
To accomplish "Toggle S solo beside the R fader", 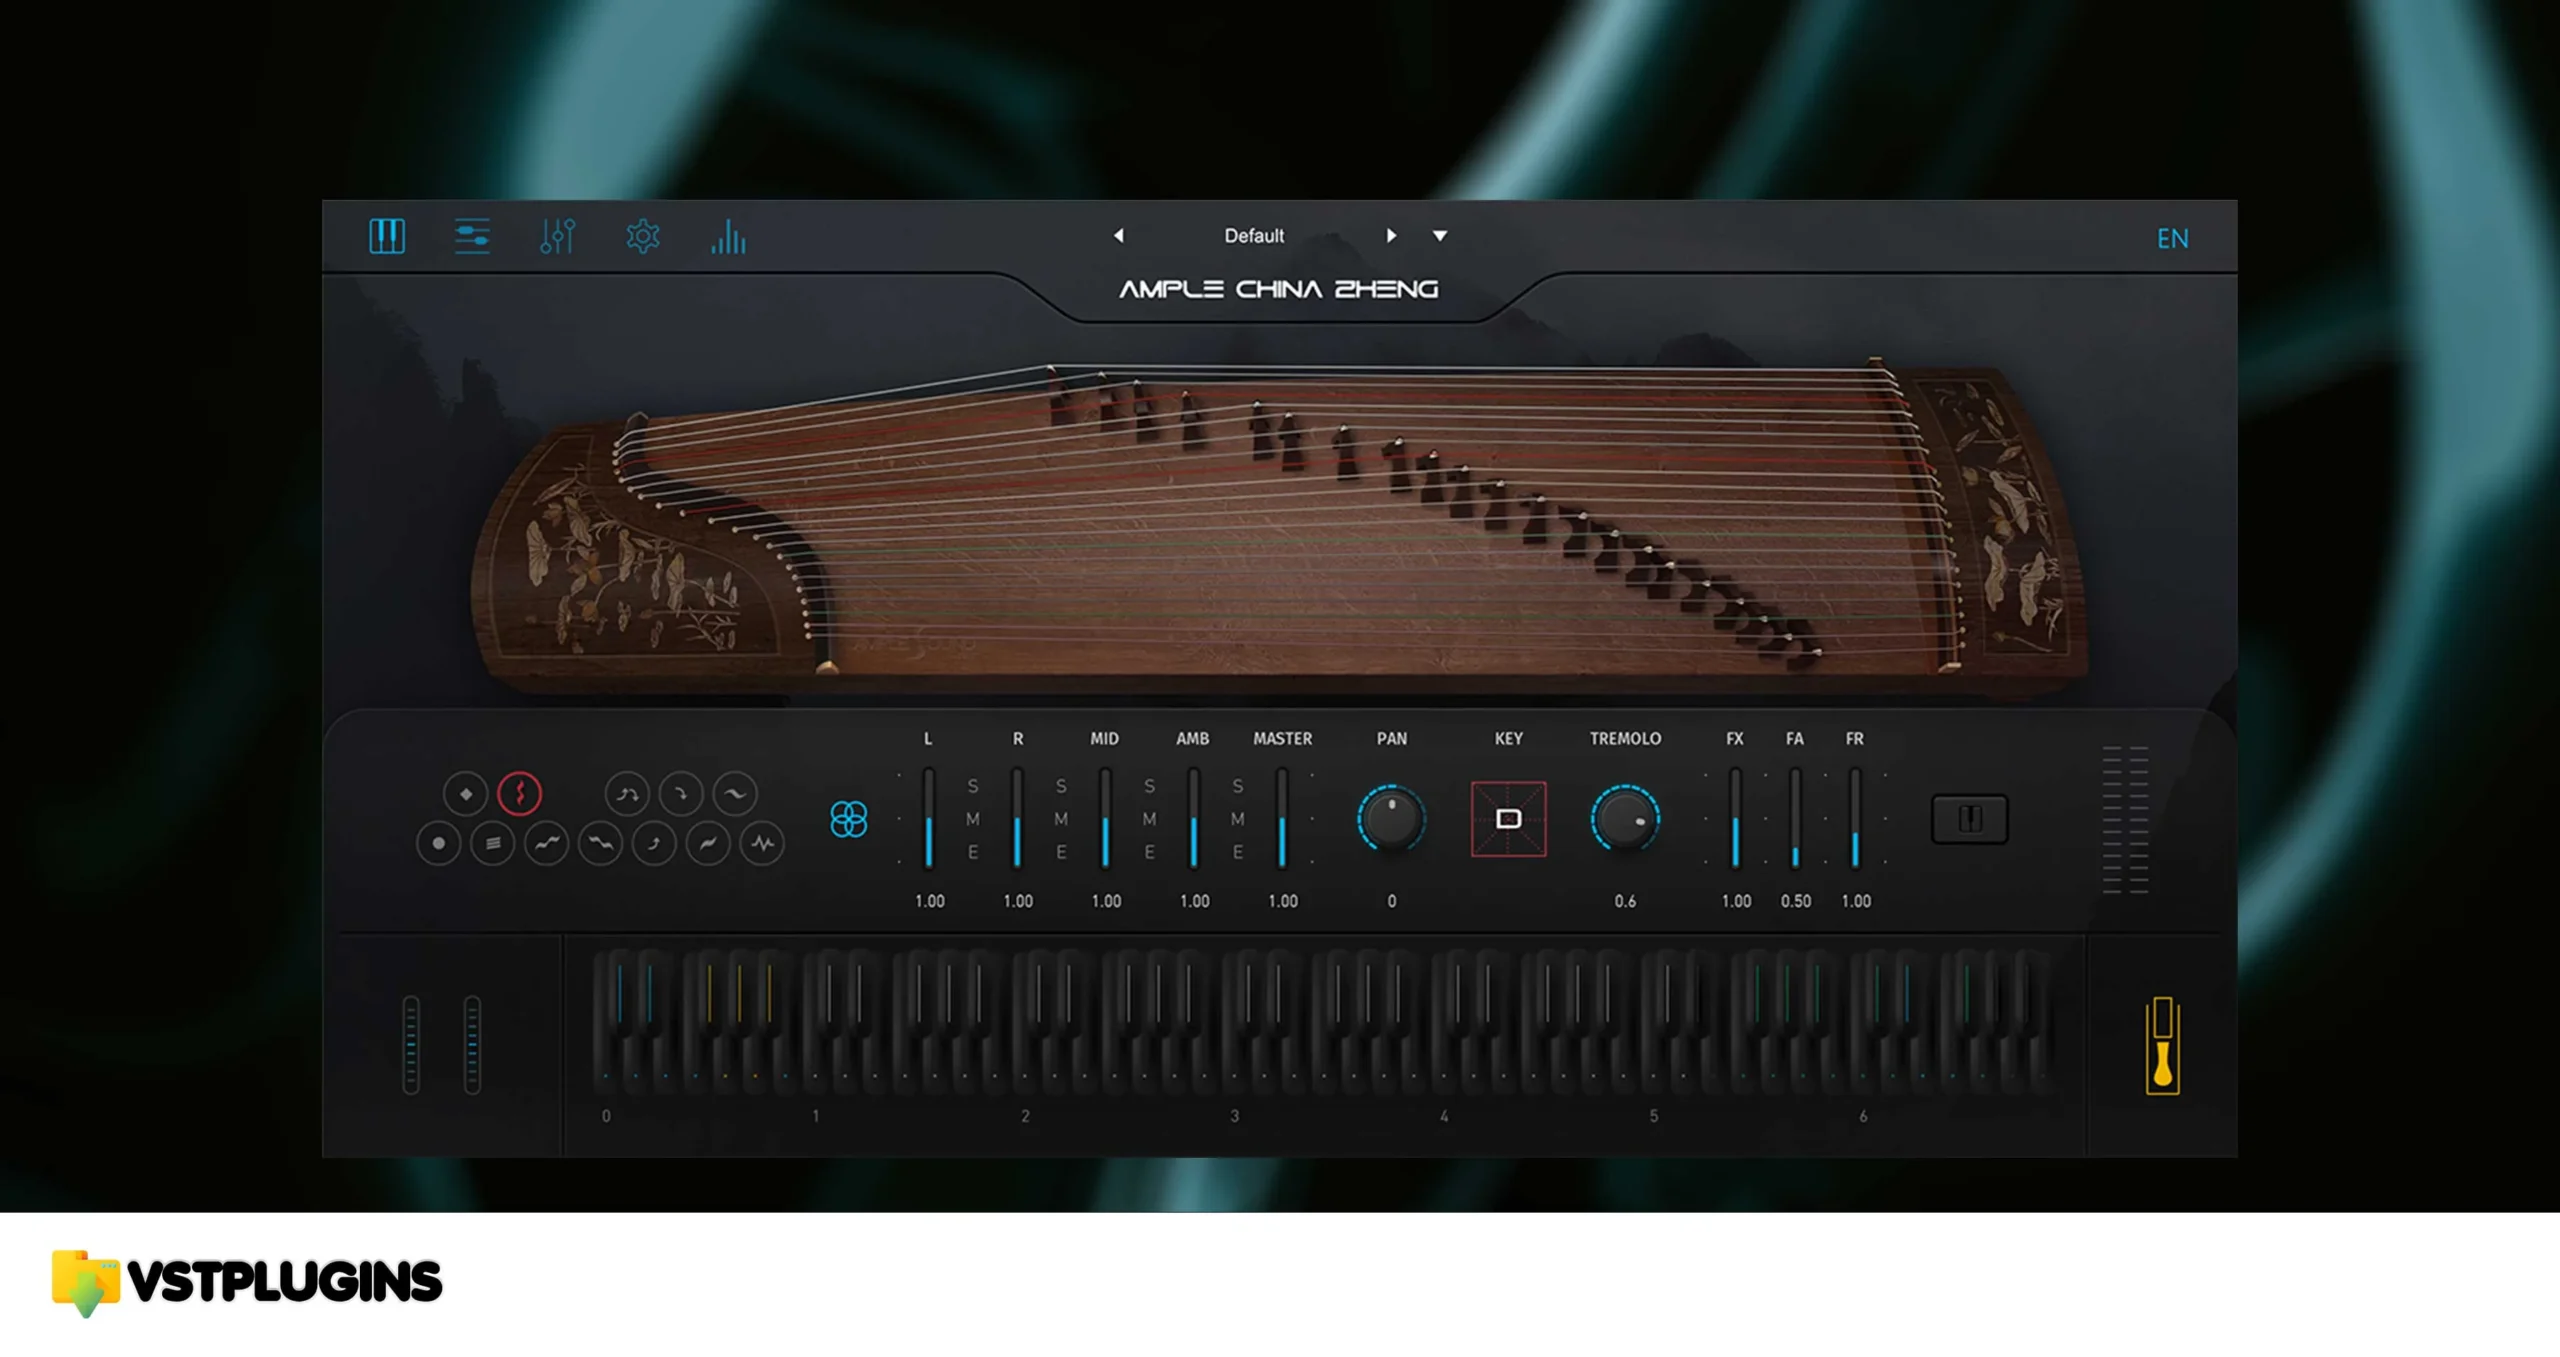I will (1061, 787).
